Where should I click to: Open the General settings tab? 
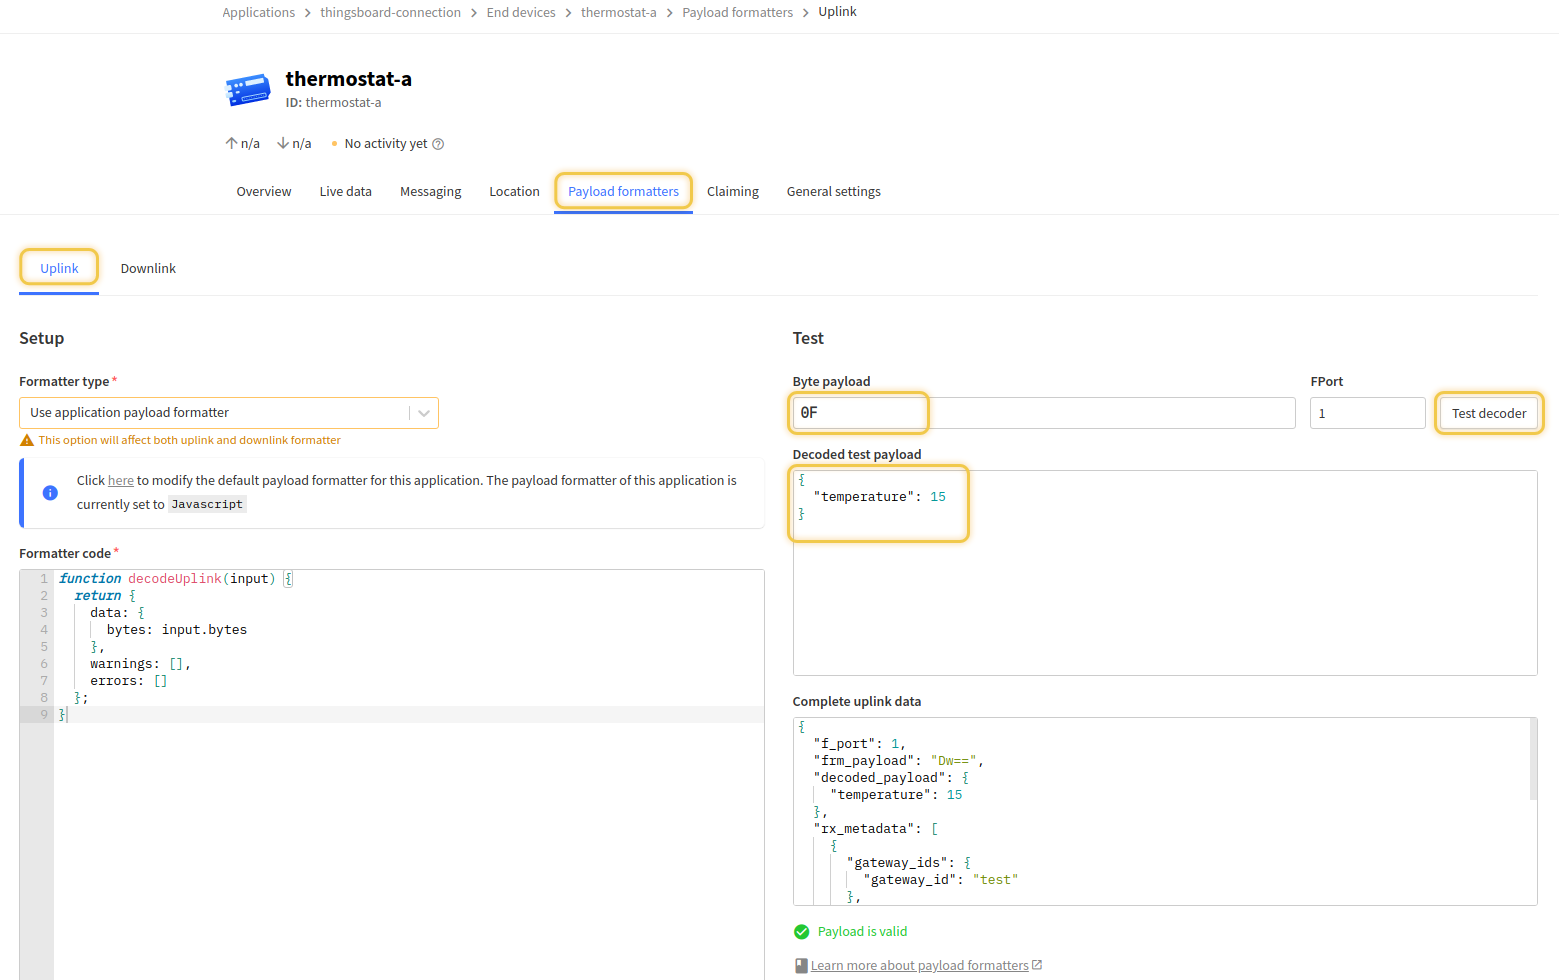833,192
